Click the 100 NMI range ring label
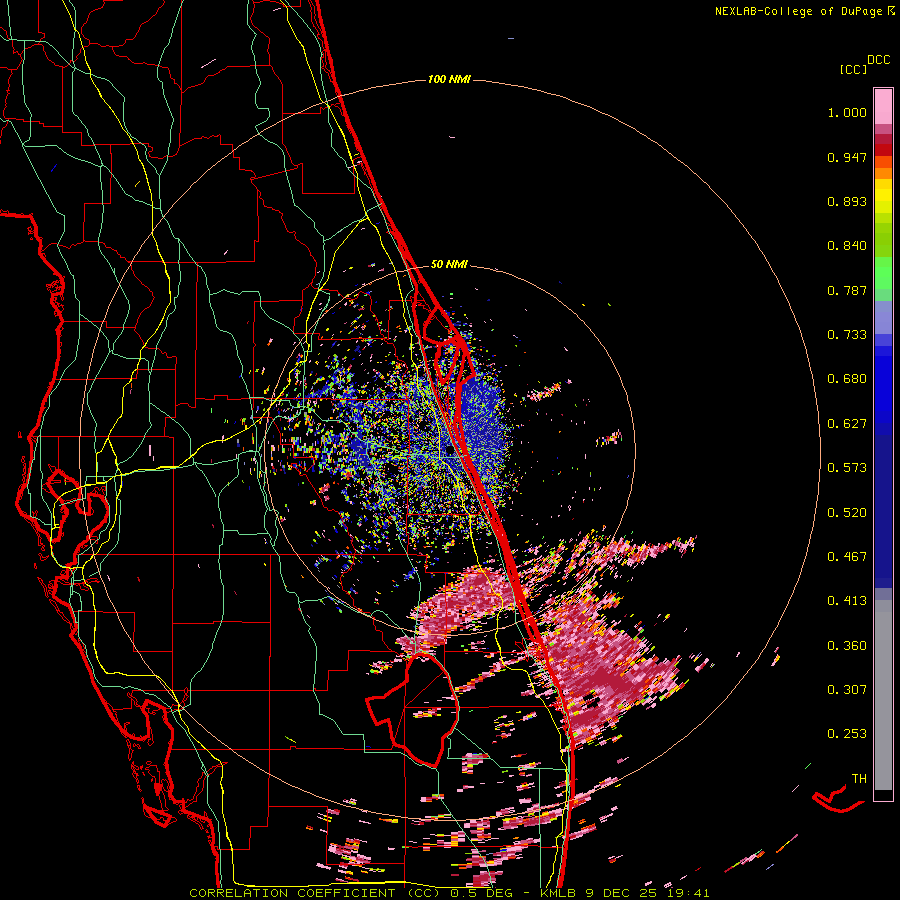 [x=449, y=79]
